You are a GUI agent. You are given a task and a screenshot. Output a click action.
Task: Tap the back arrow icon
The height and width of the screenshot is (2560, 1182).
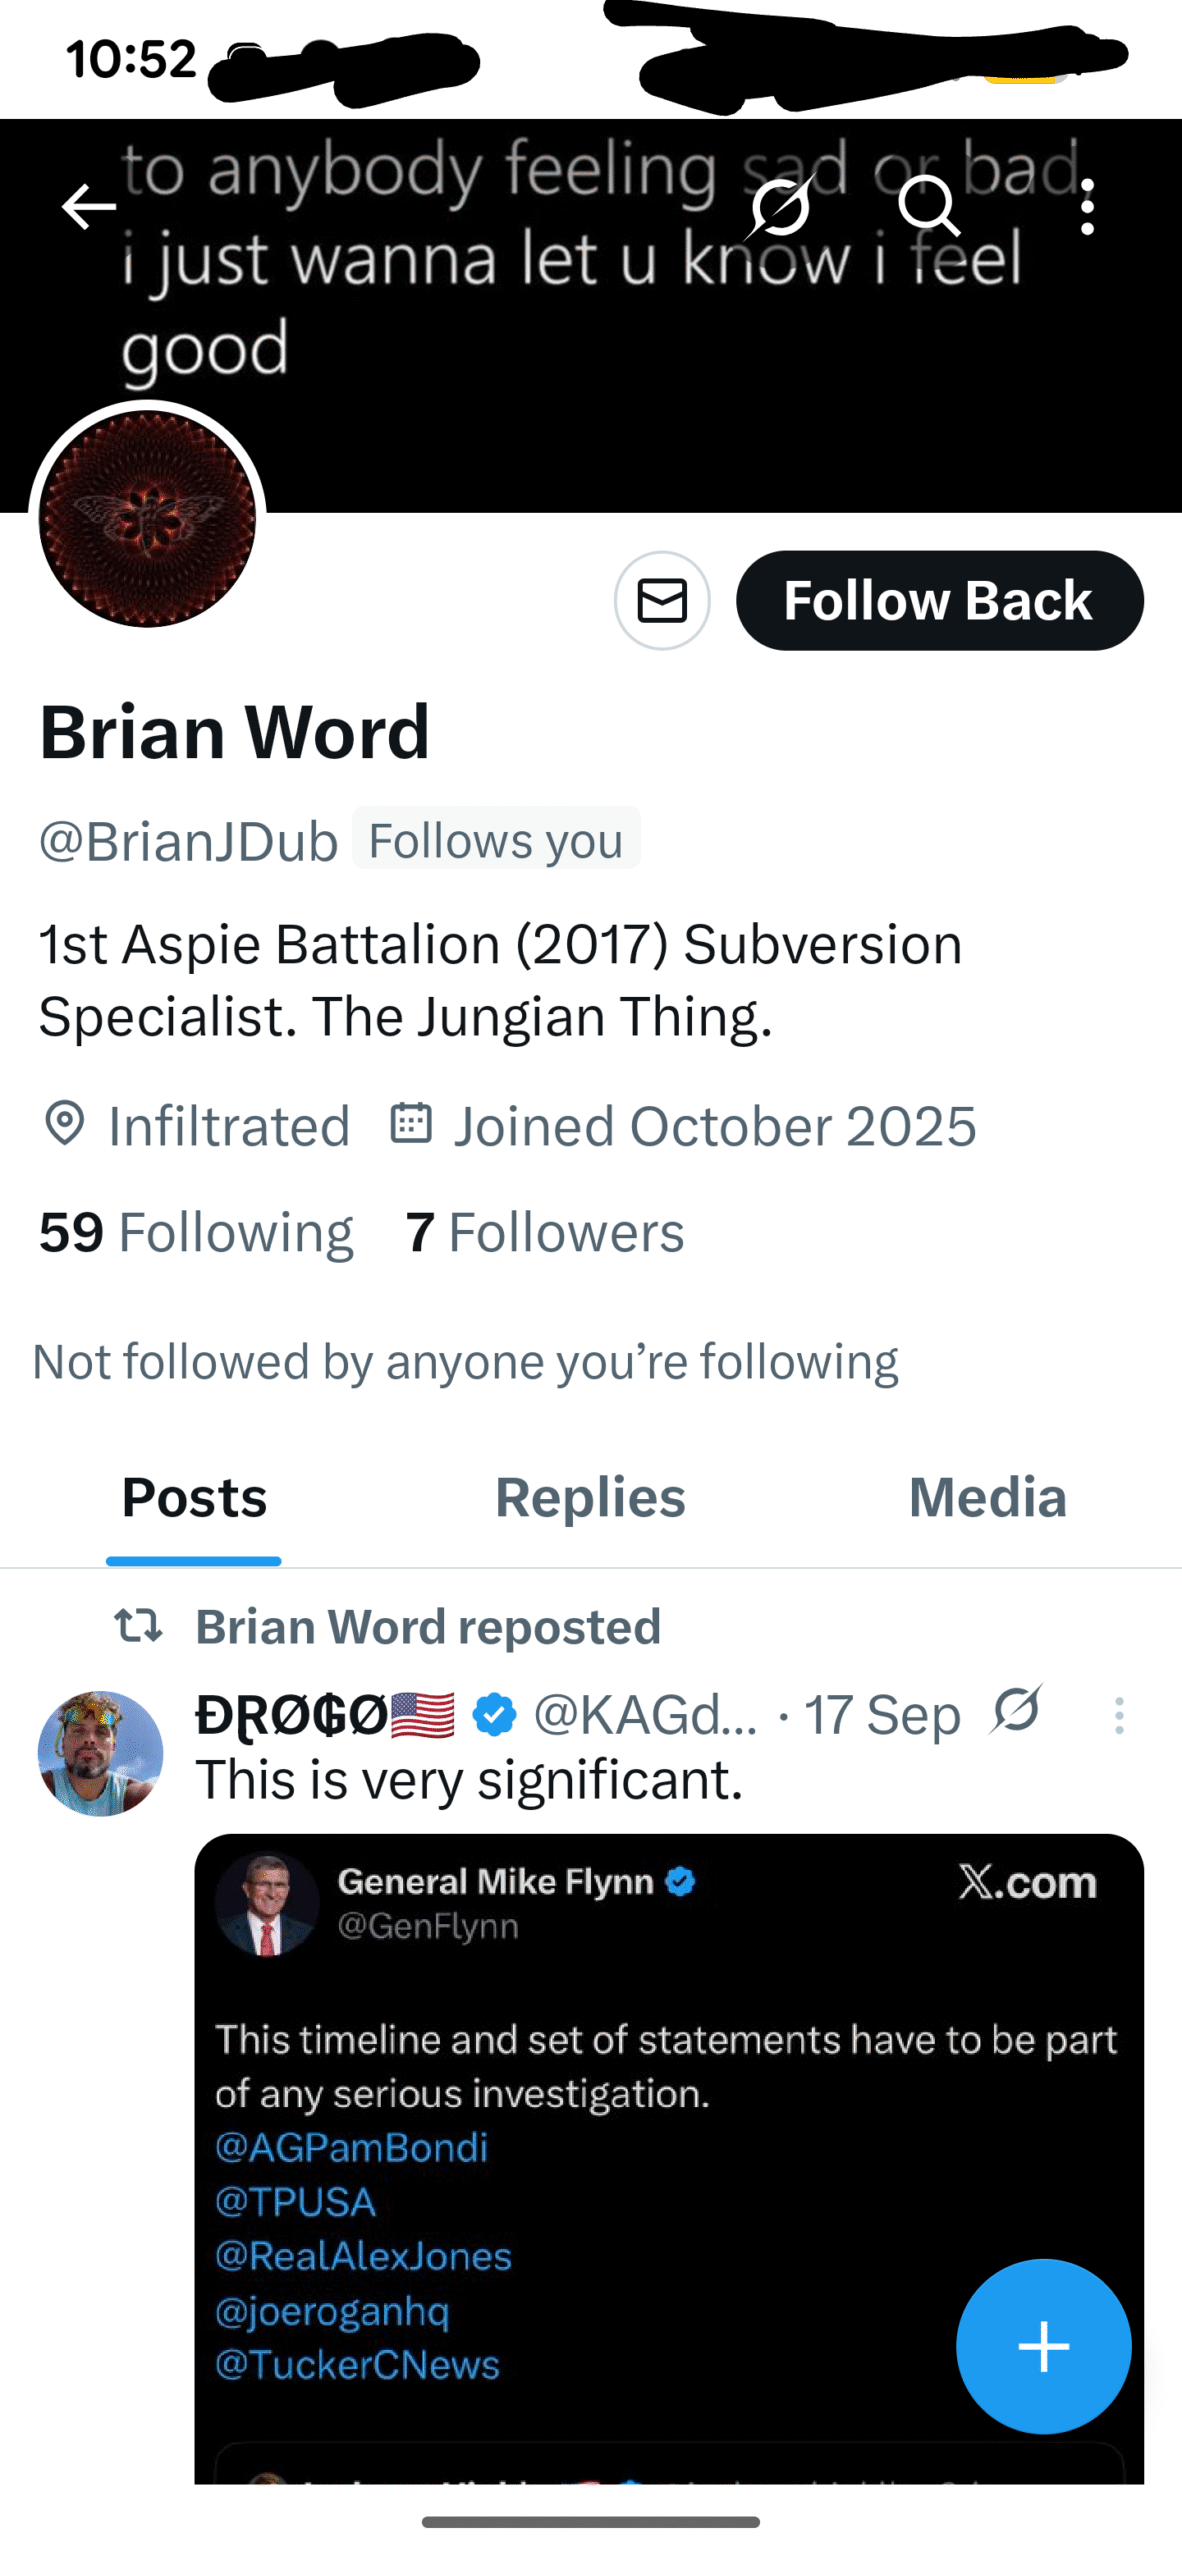(x=89, y=207)
